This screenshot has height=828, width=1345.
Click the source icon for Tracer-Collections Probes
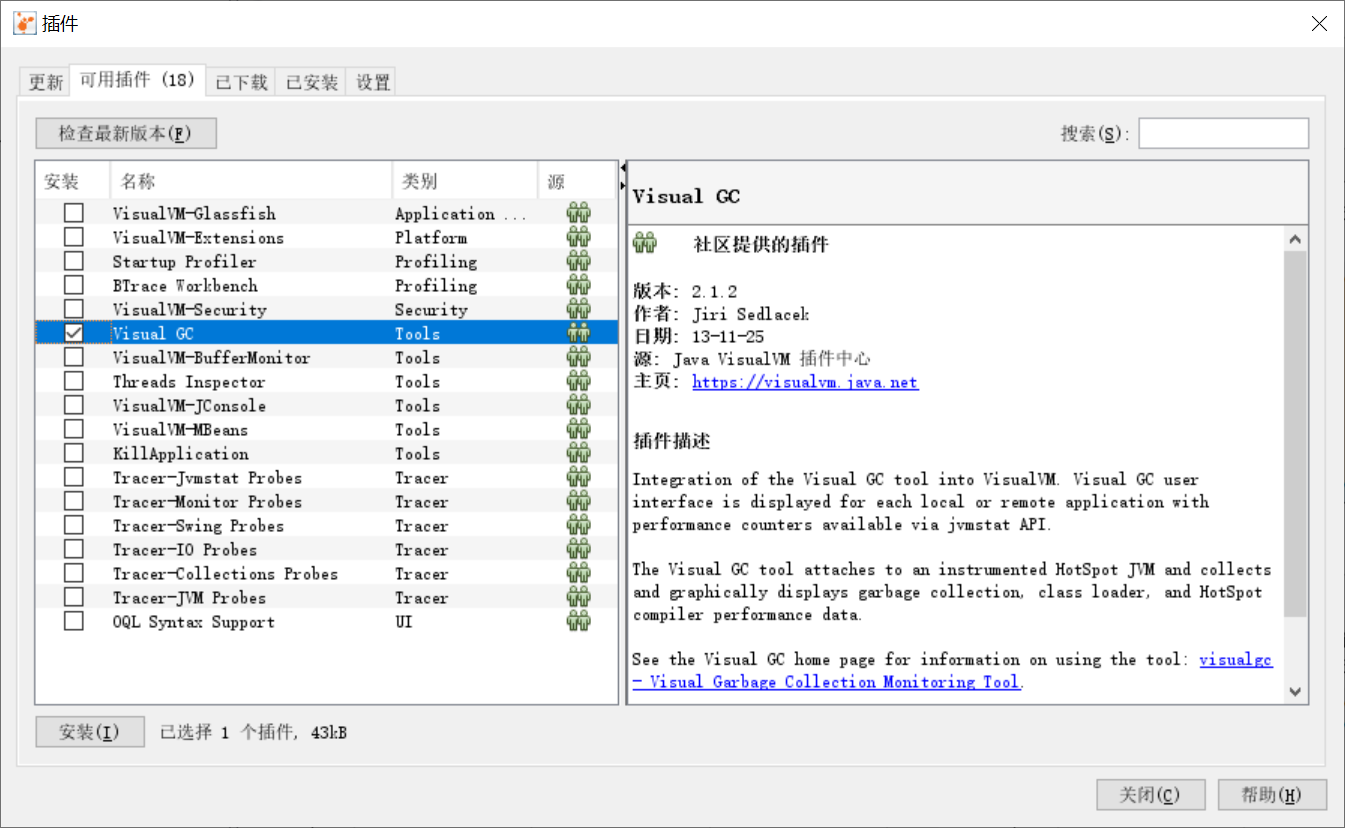pyautogui.click(x=578, y=573)
